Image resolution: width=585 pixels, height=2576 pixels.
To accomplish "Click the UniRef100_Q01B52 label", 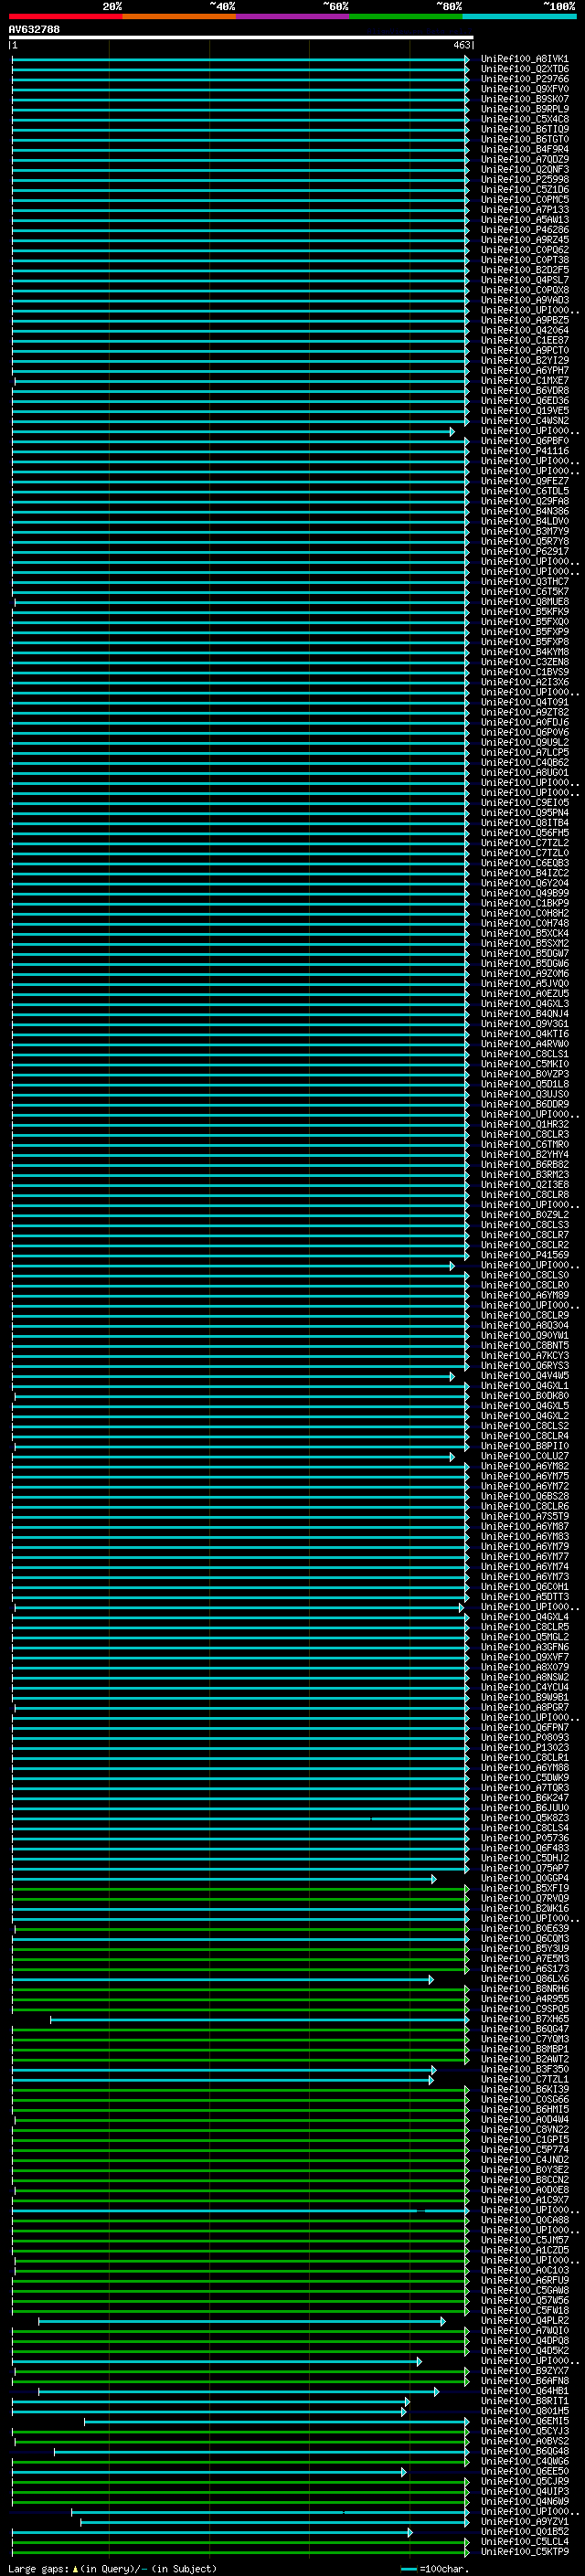I will [x=524, y=2531].
